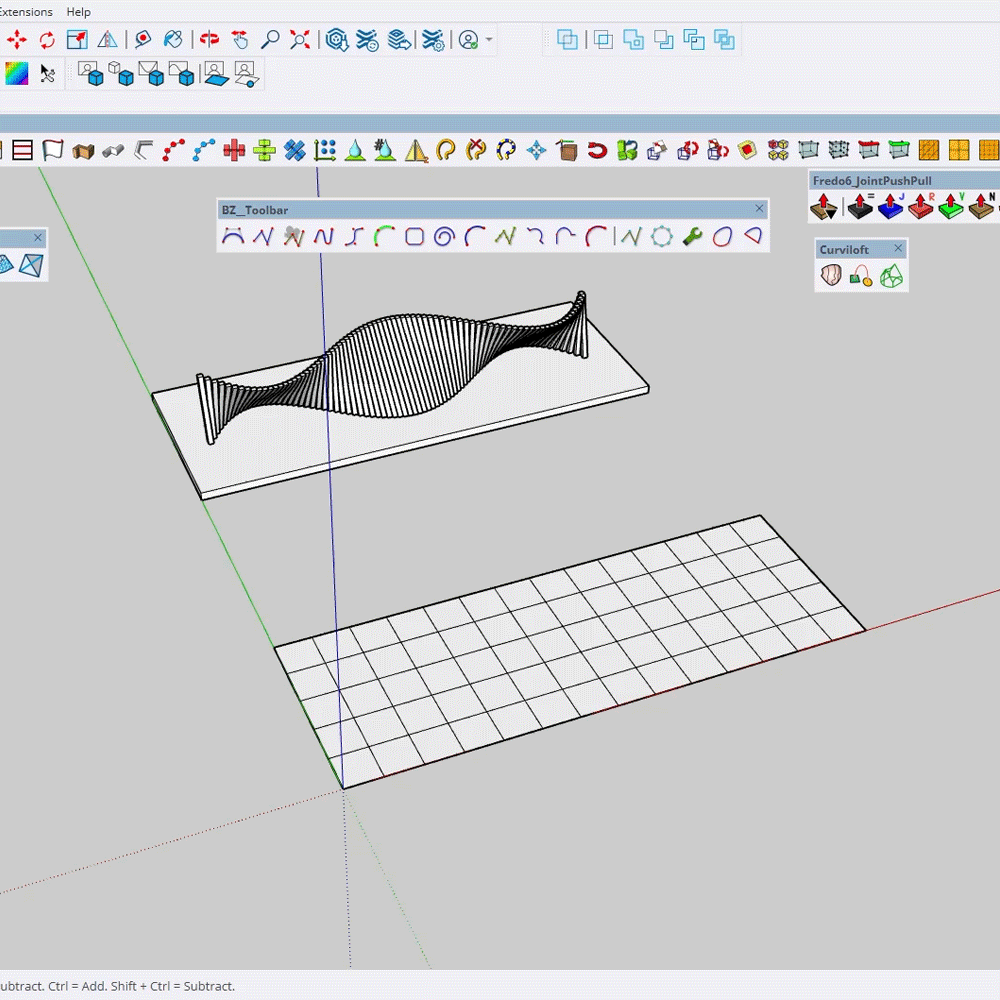Image resolution: width=1000 pixels, height=1000 pixels.
Task: Open the account profile dropdown arrow
Action: click(x=489, y=40)
